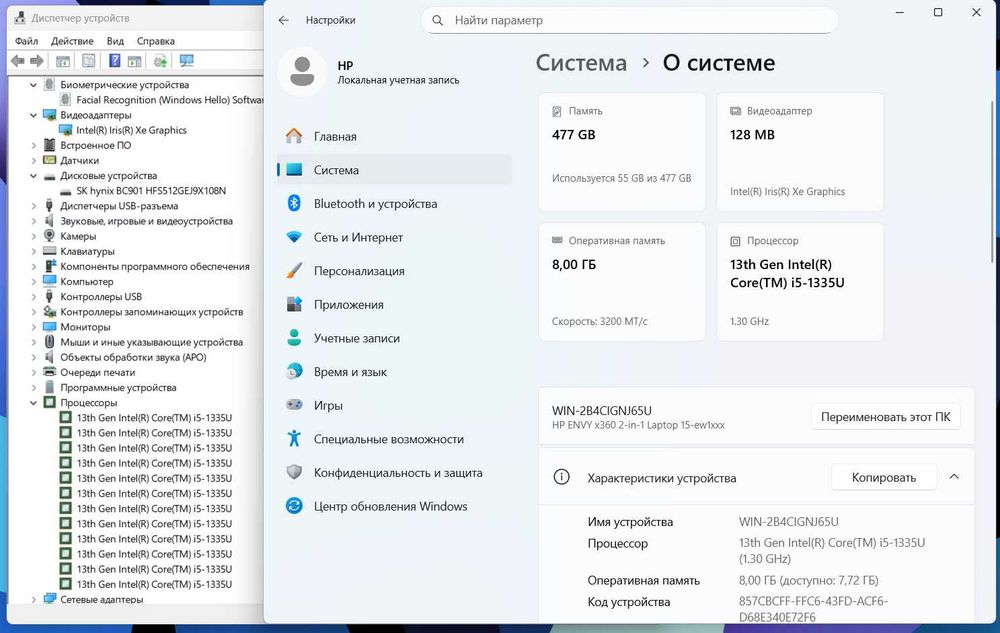Viewport: 1000px width, 633px height.
Task: Click Scan for hardware changes monitor icon
Action: pyautogui.click(x=186, y=61)
